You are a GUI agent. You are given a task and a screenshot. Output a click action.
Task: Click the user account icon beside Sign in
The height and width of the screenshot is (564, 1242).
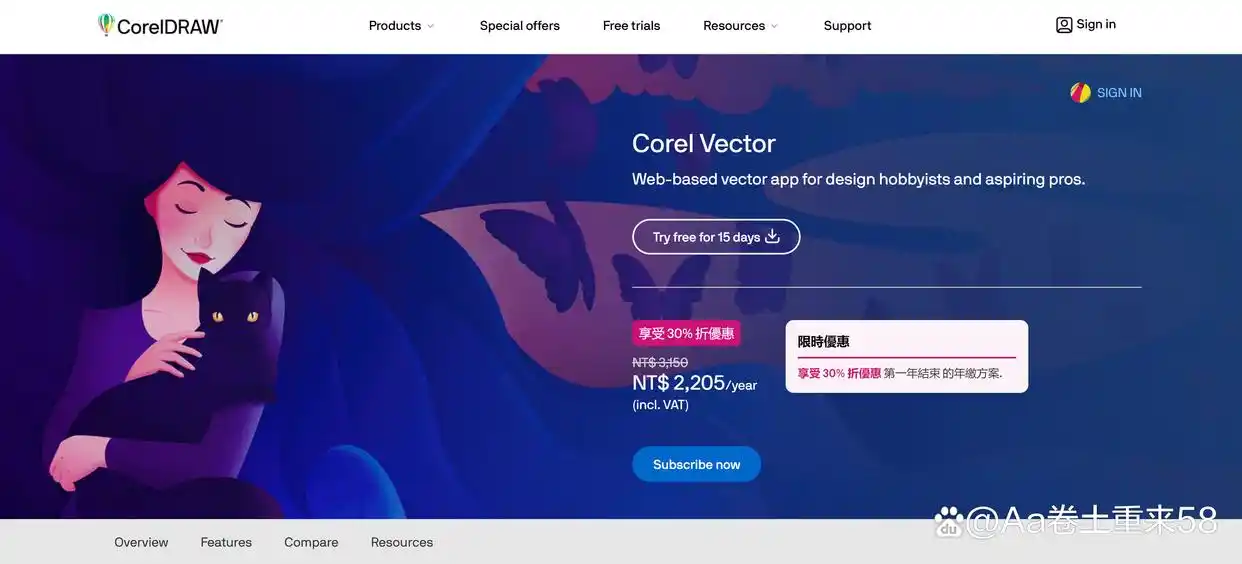(x=1064, y=25)
